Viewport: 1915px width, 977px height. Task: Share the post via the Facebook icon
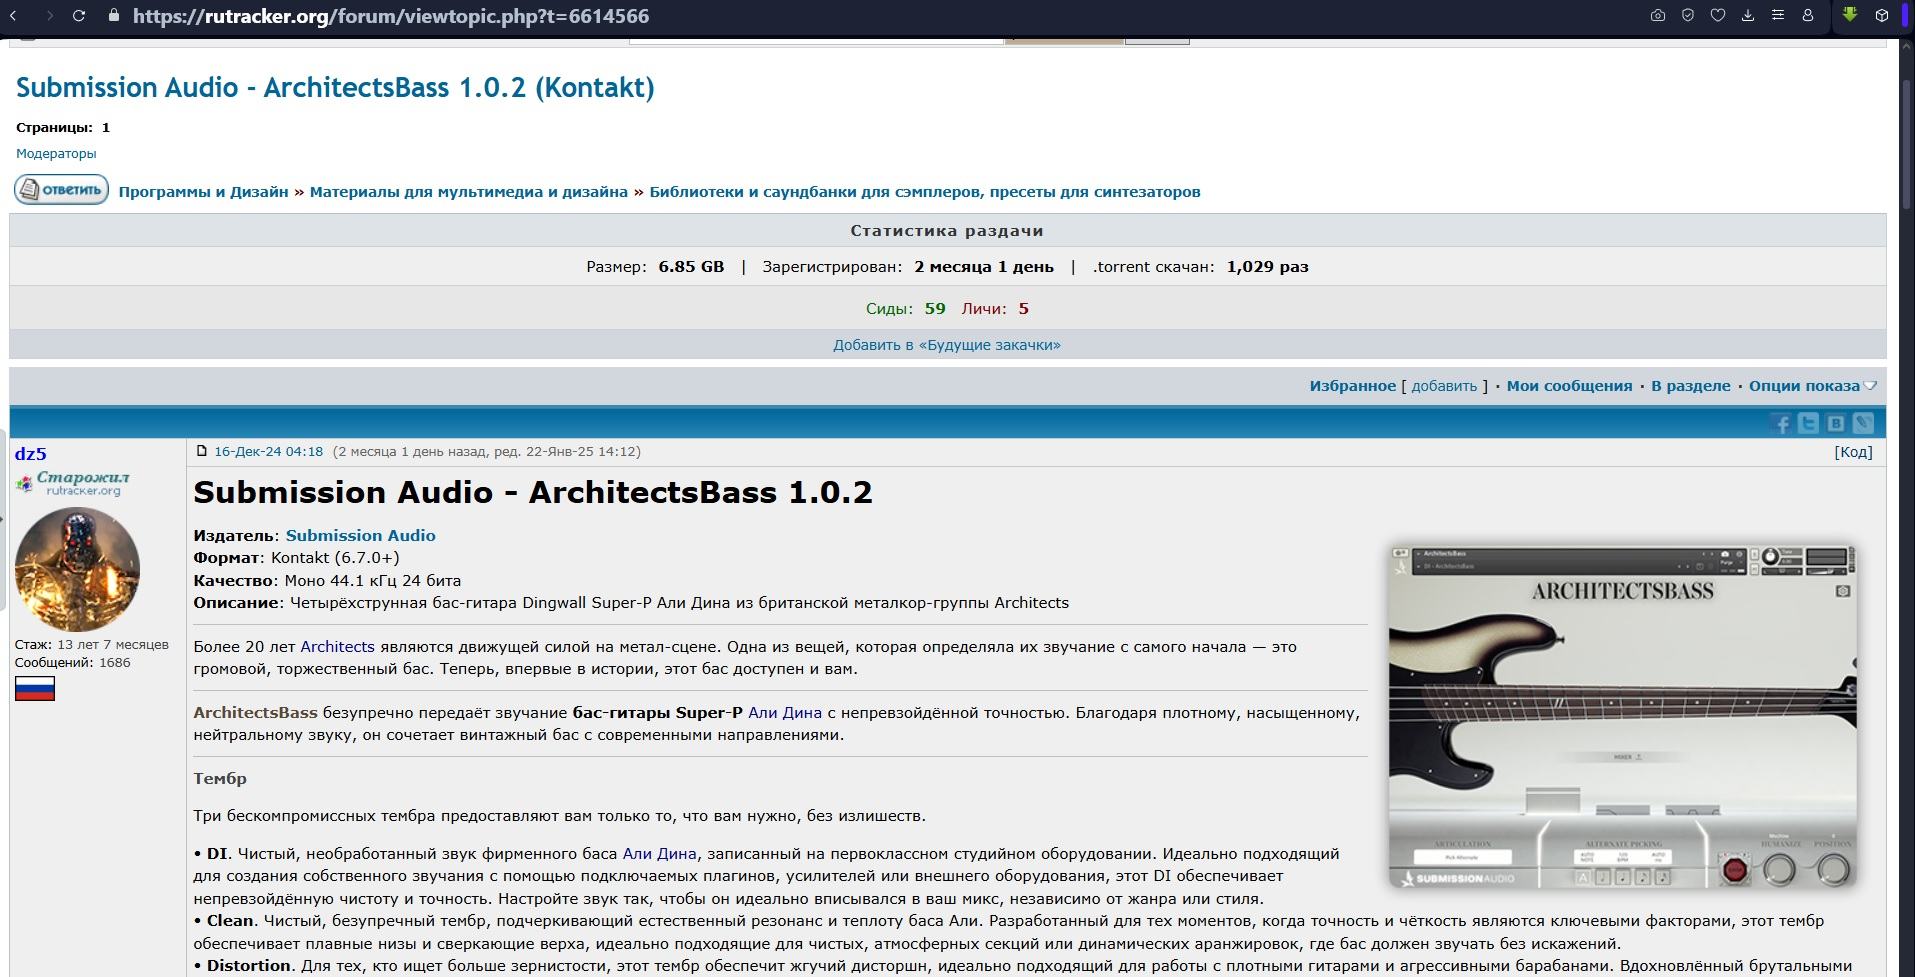click(1781, 424)
